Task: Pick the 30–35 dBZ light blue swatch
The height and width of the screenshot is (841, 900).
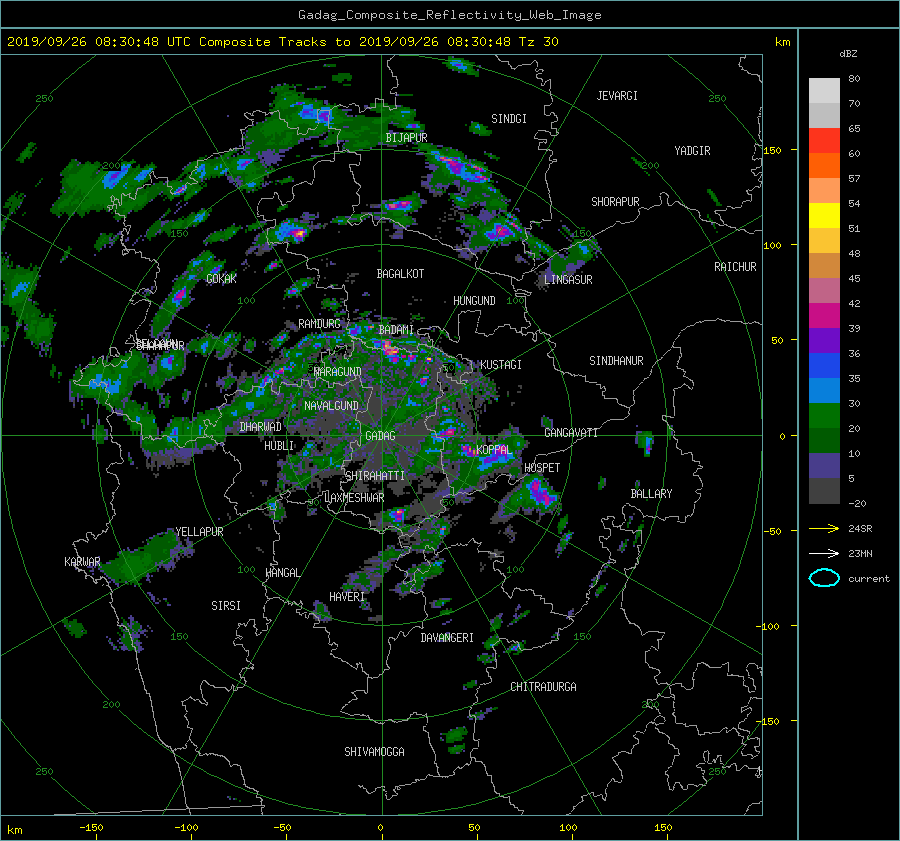Action: [x=824, y=391]
